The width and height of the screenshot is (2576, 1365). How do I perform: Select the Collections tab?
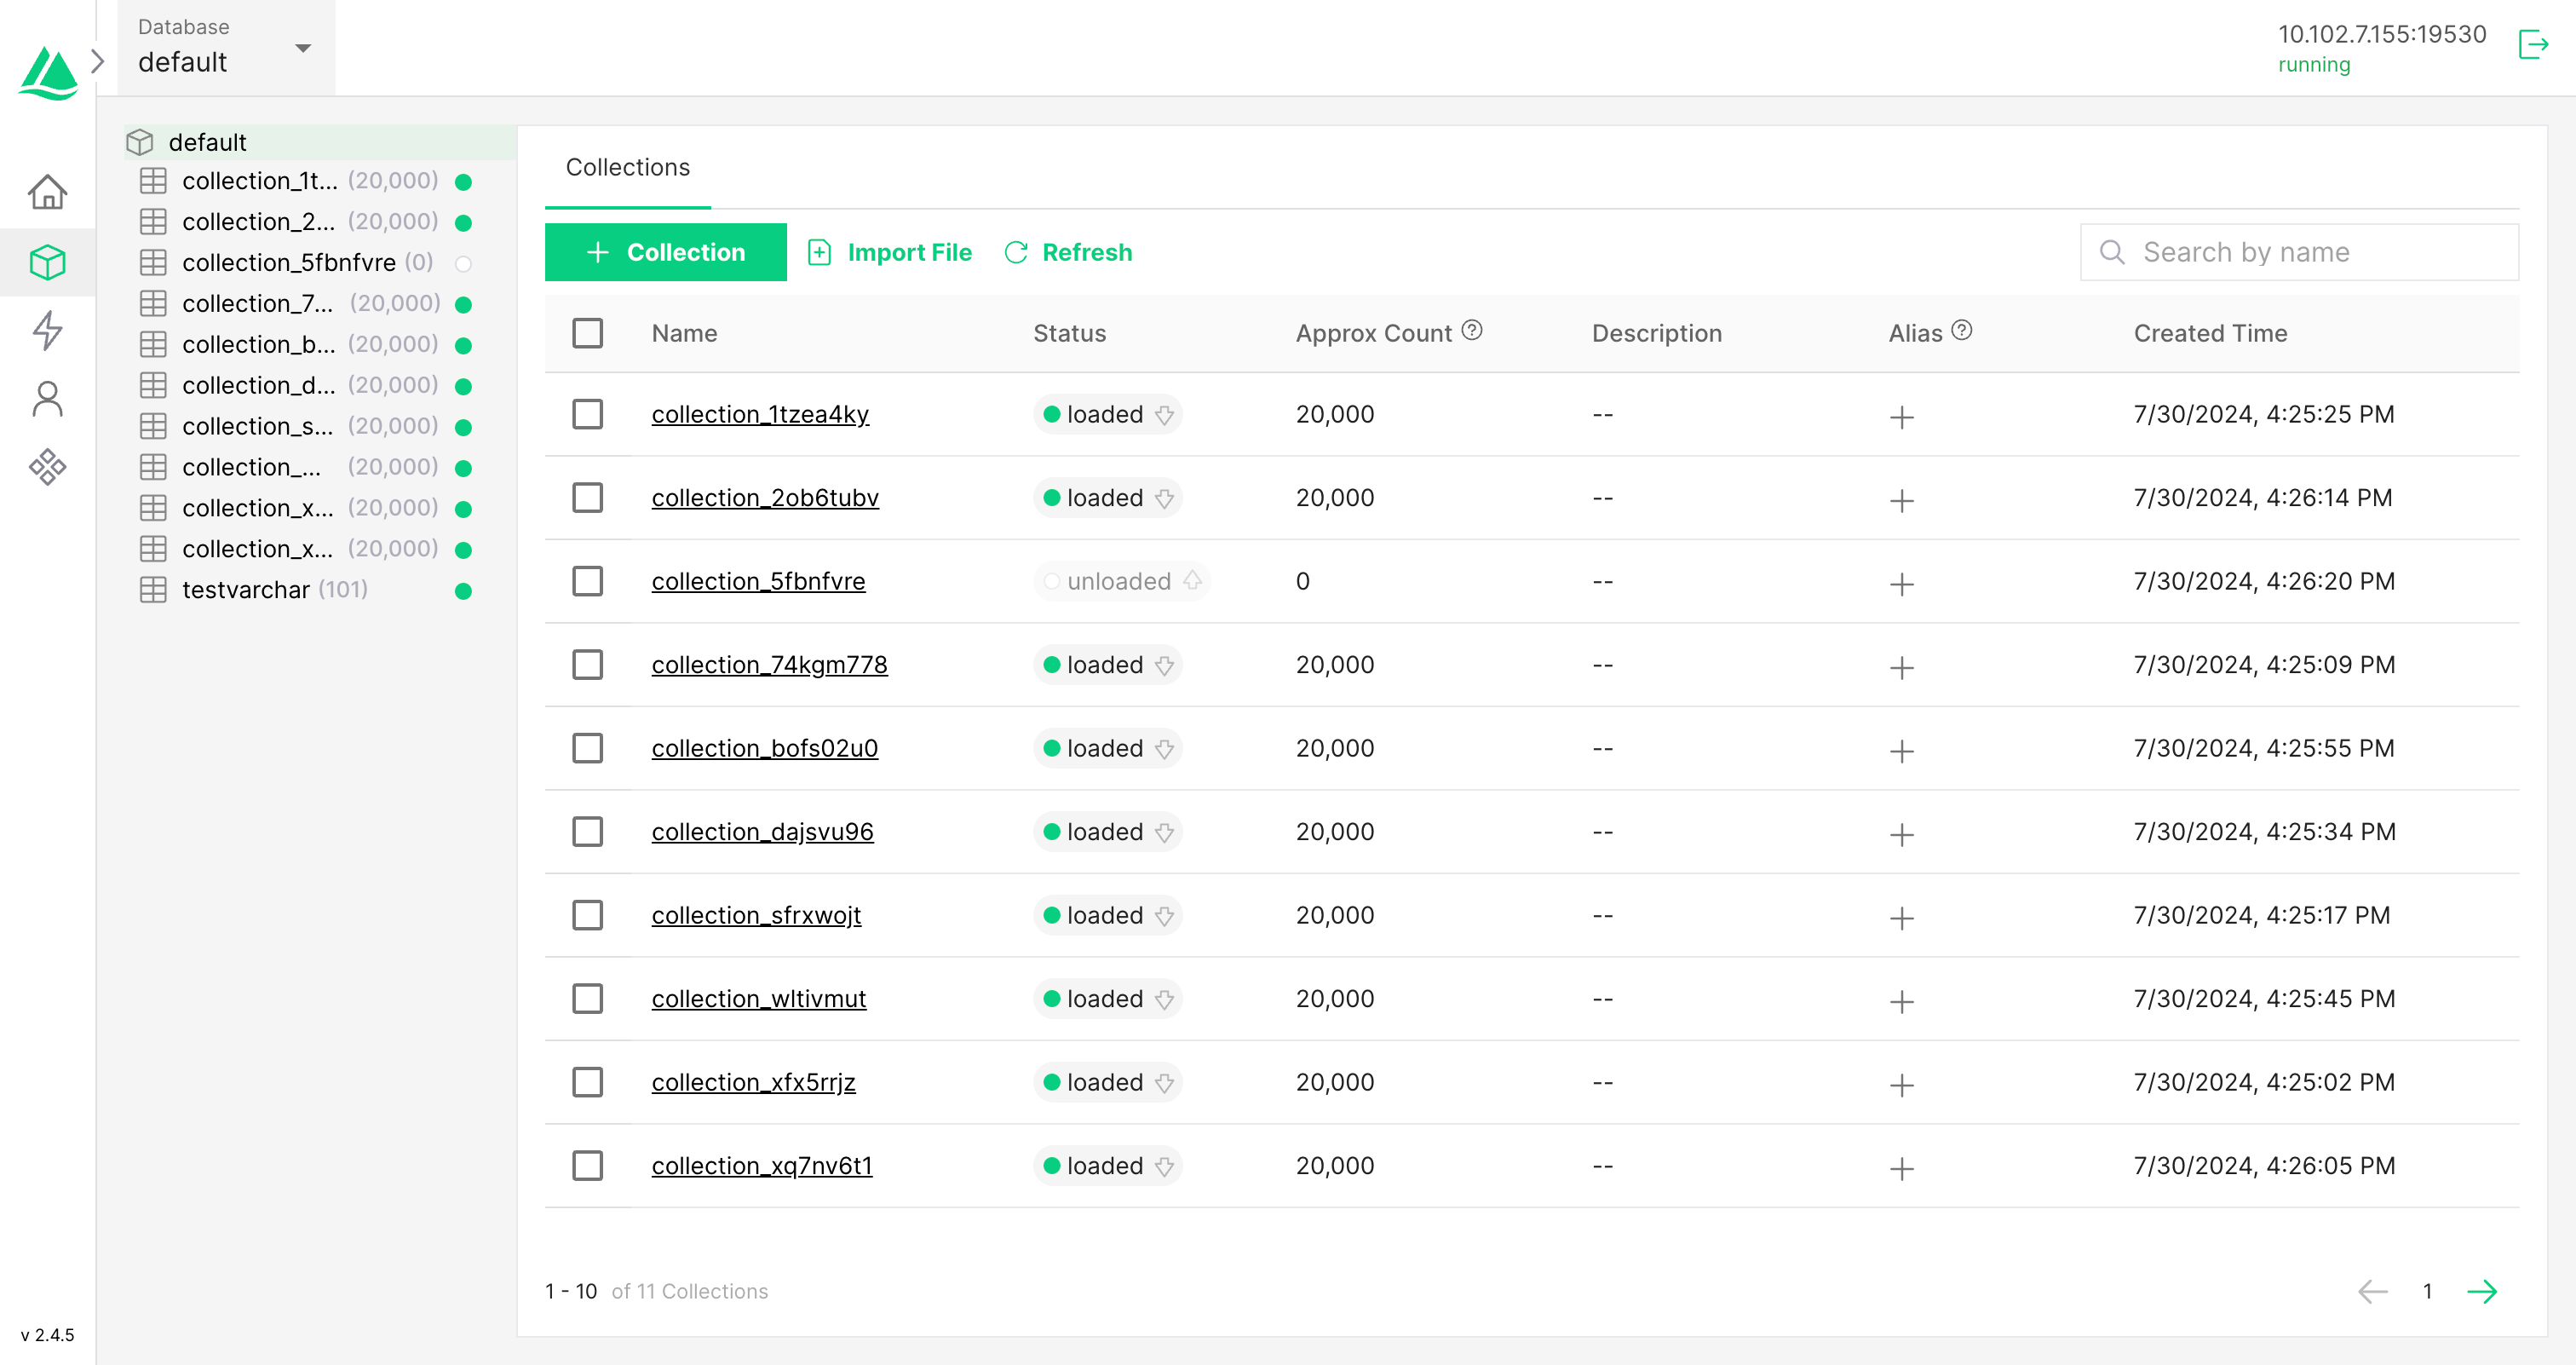coord(627,167)
